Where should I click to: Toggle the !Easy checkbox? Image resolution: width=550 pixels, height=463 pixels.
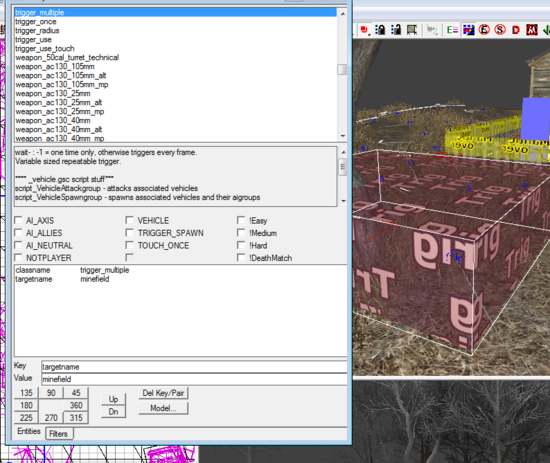point(241,220)
